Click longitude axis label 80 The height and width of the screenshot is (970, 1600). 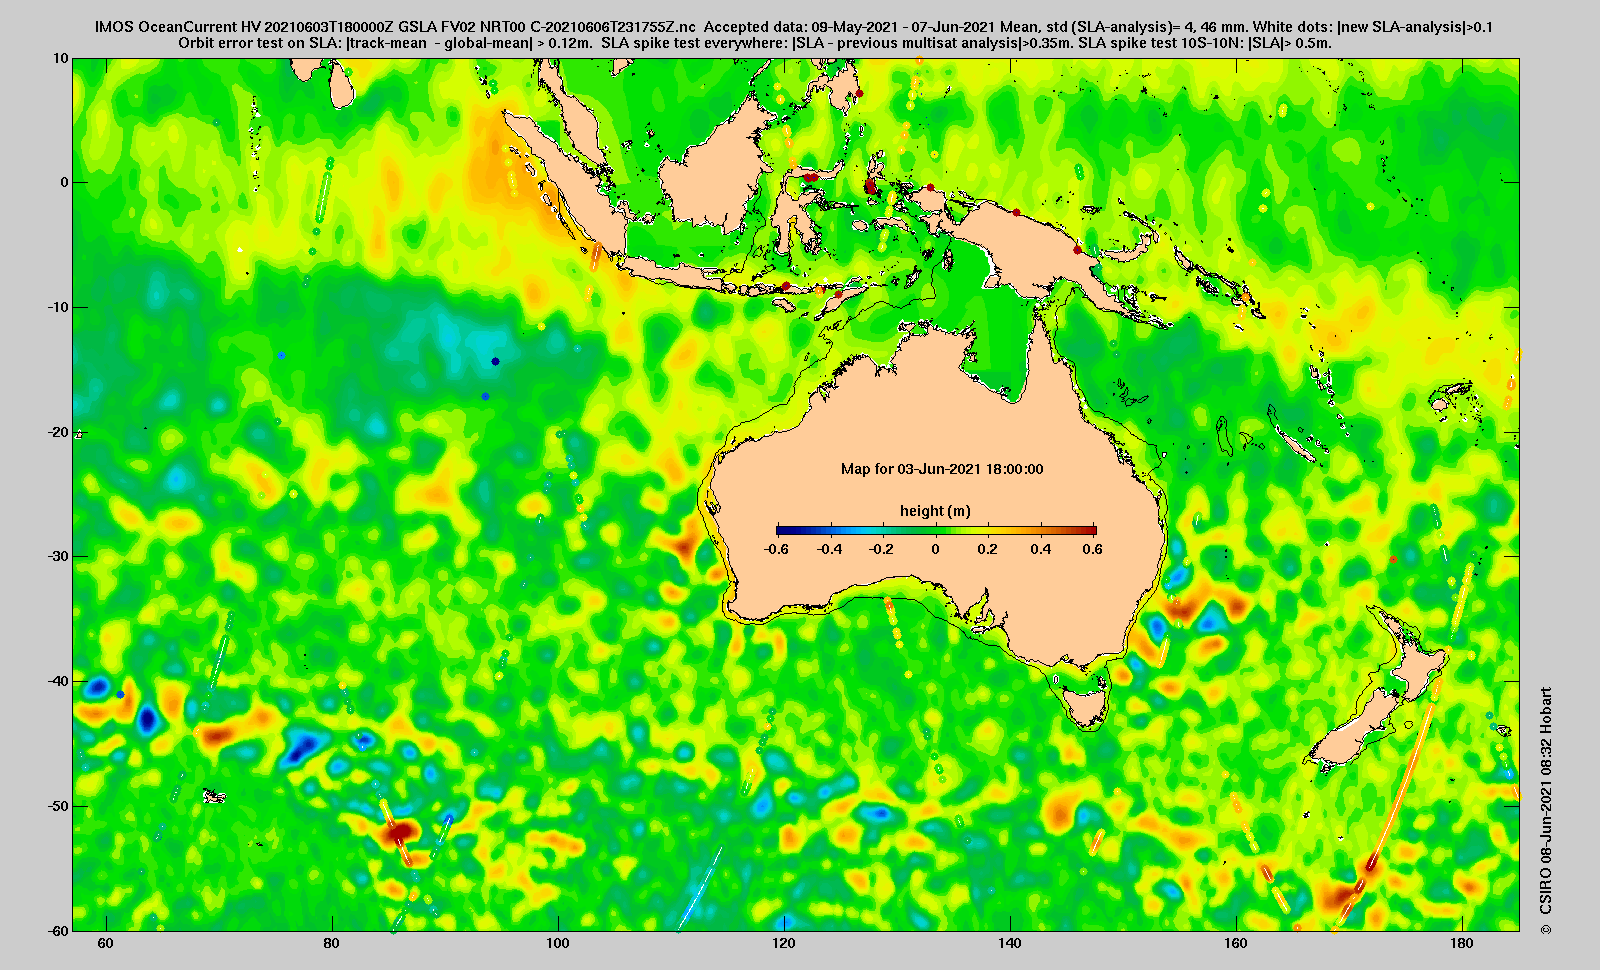(332, 944)
